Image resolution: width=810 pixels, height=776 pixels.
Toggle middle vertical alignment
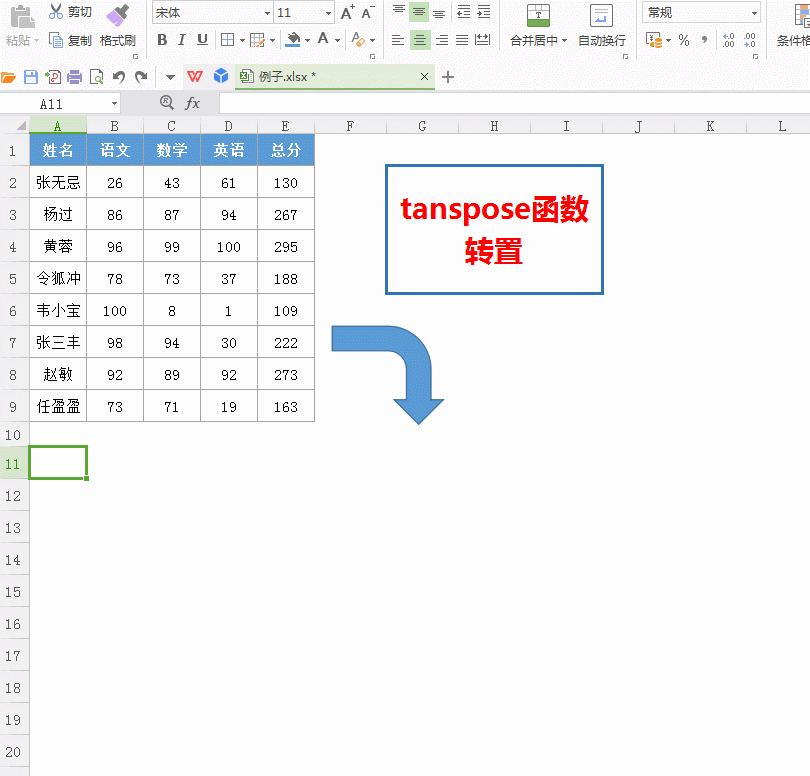tap(419, 11)
